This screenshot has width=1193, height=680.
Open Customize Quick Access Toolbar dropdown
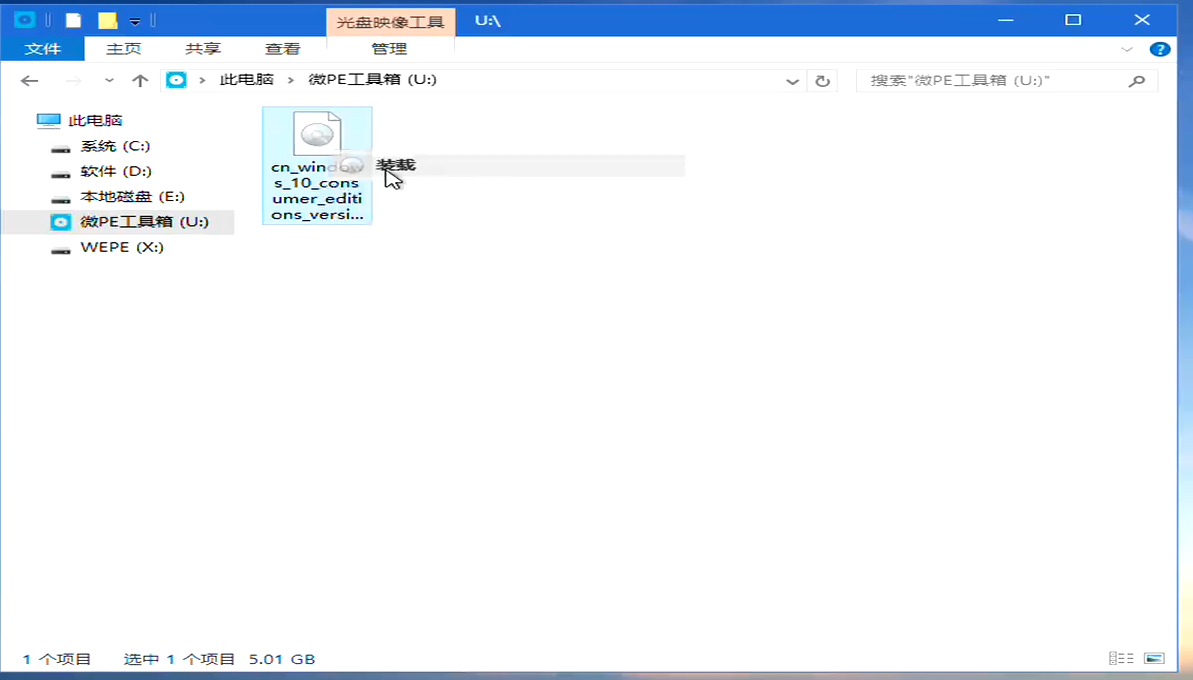coord(135,21)
